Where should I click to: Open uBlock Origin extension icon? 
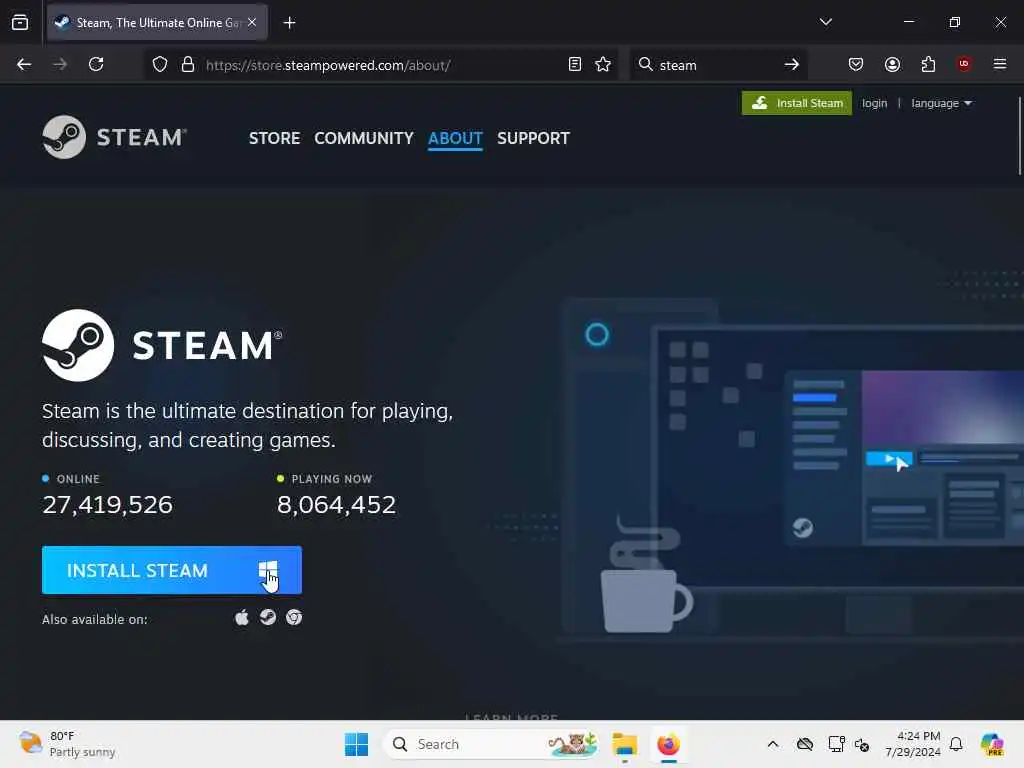[x=964, y=63]
